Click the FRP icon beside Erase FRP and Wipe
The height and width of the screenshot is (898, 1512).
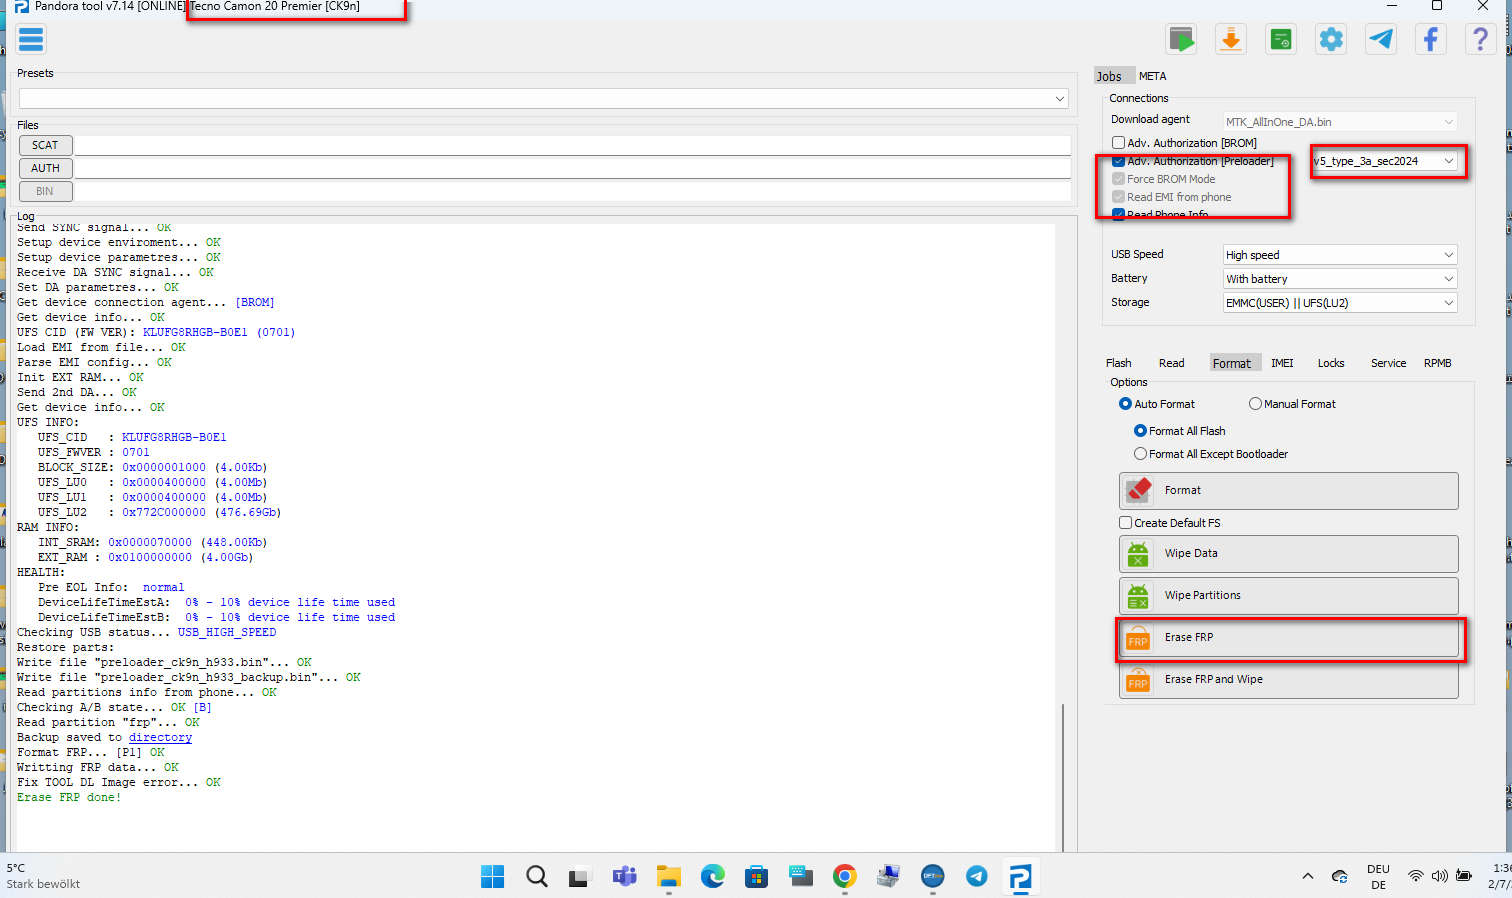point(1138,680)
